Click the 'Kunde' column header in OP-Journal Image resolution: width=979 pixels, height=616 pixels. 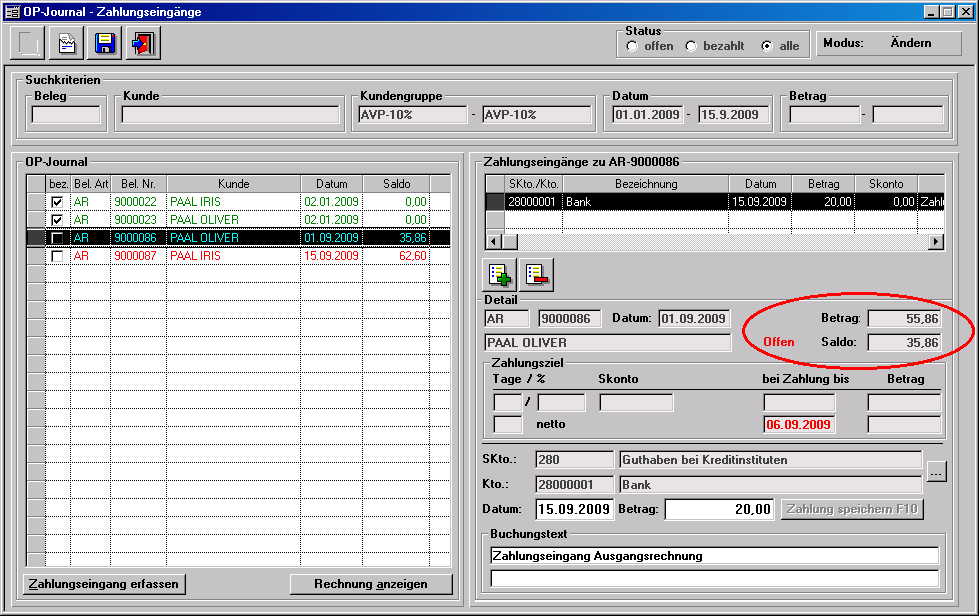pos(233,184)
